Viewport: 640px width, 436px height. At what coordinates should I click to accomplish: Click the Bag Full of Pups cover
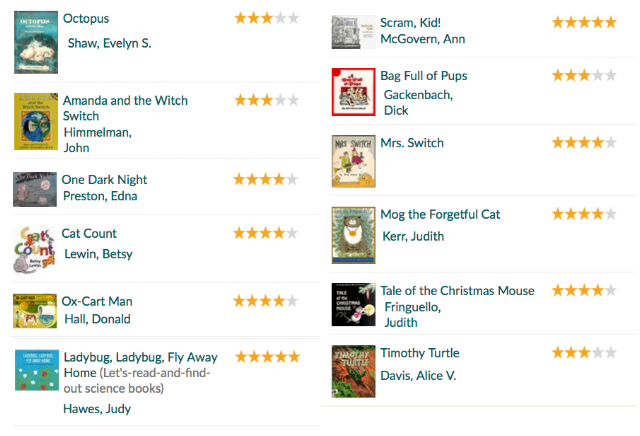pos(353,91)
